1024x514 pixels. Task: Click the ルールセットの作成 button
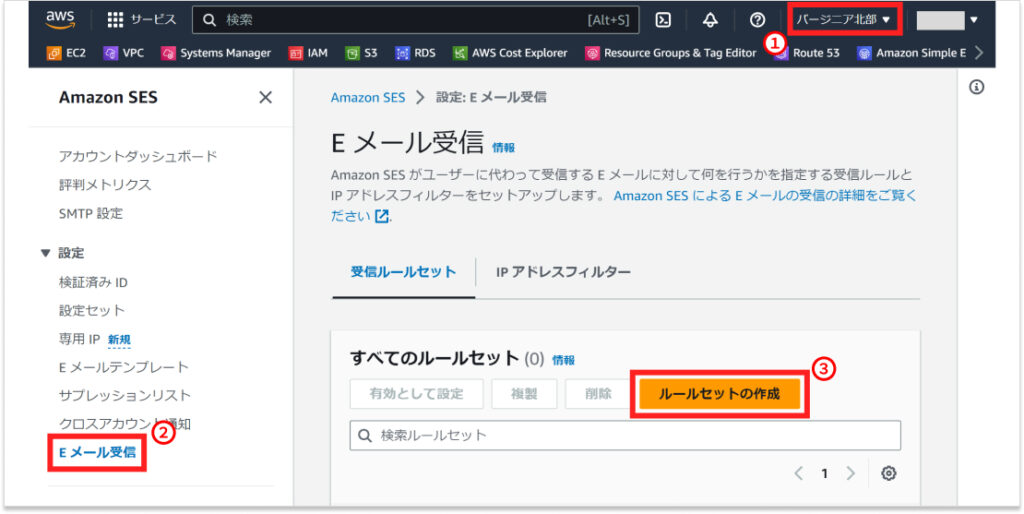[x=720, y=394]
